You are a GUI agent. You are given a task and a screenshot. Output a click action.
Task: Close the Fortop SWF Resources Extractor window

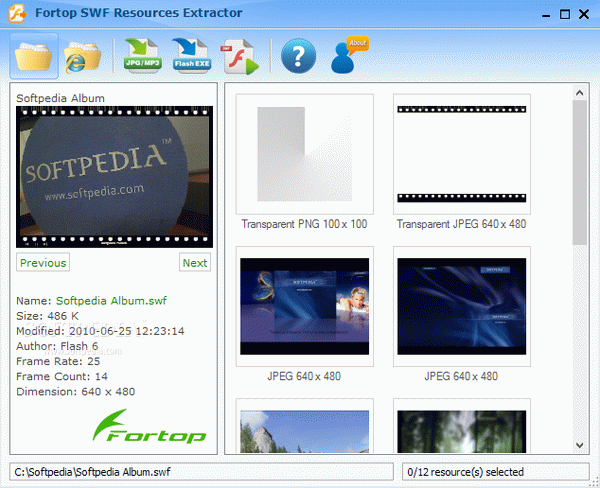tap(584, 15)
